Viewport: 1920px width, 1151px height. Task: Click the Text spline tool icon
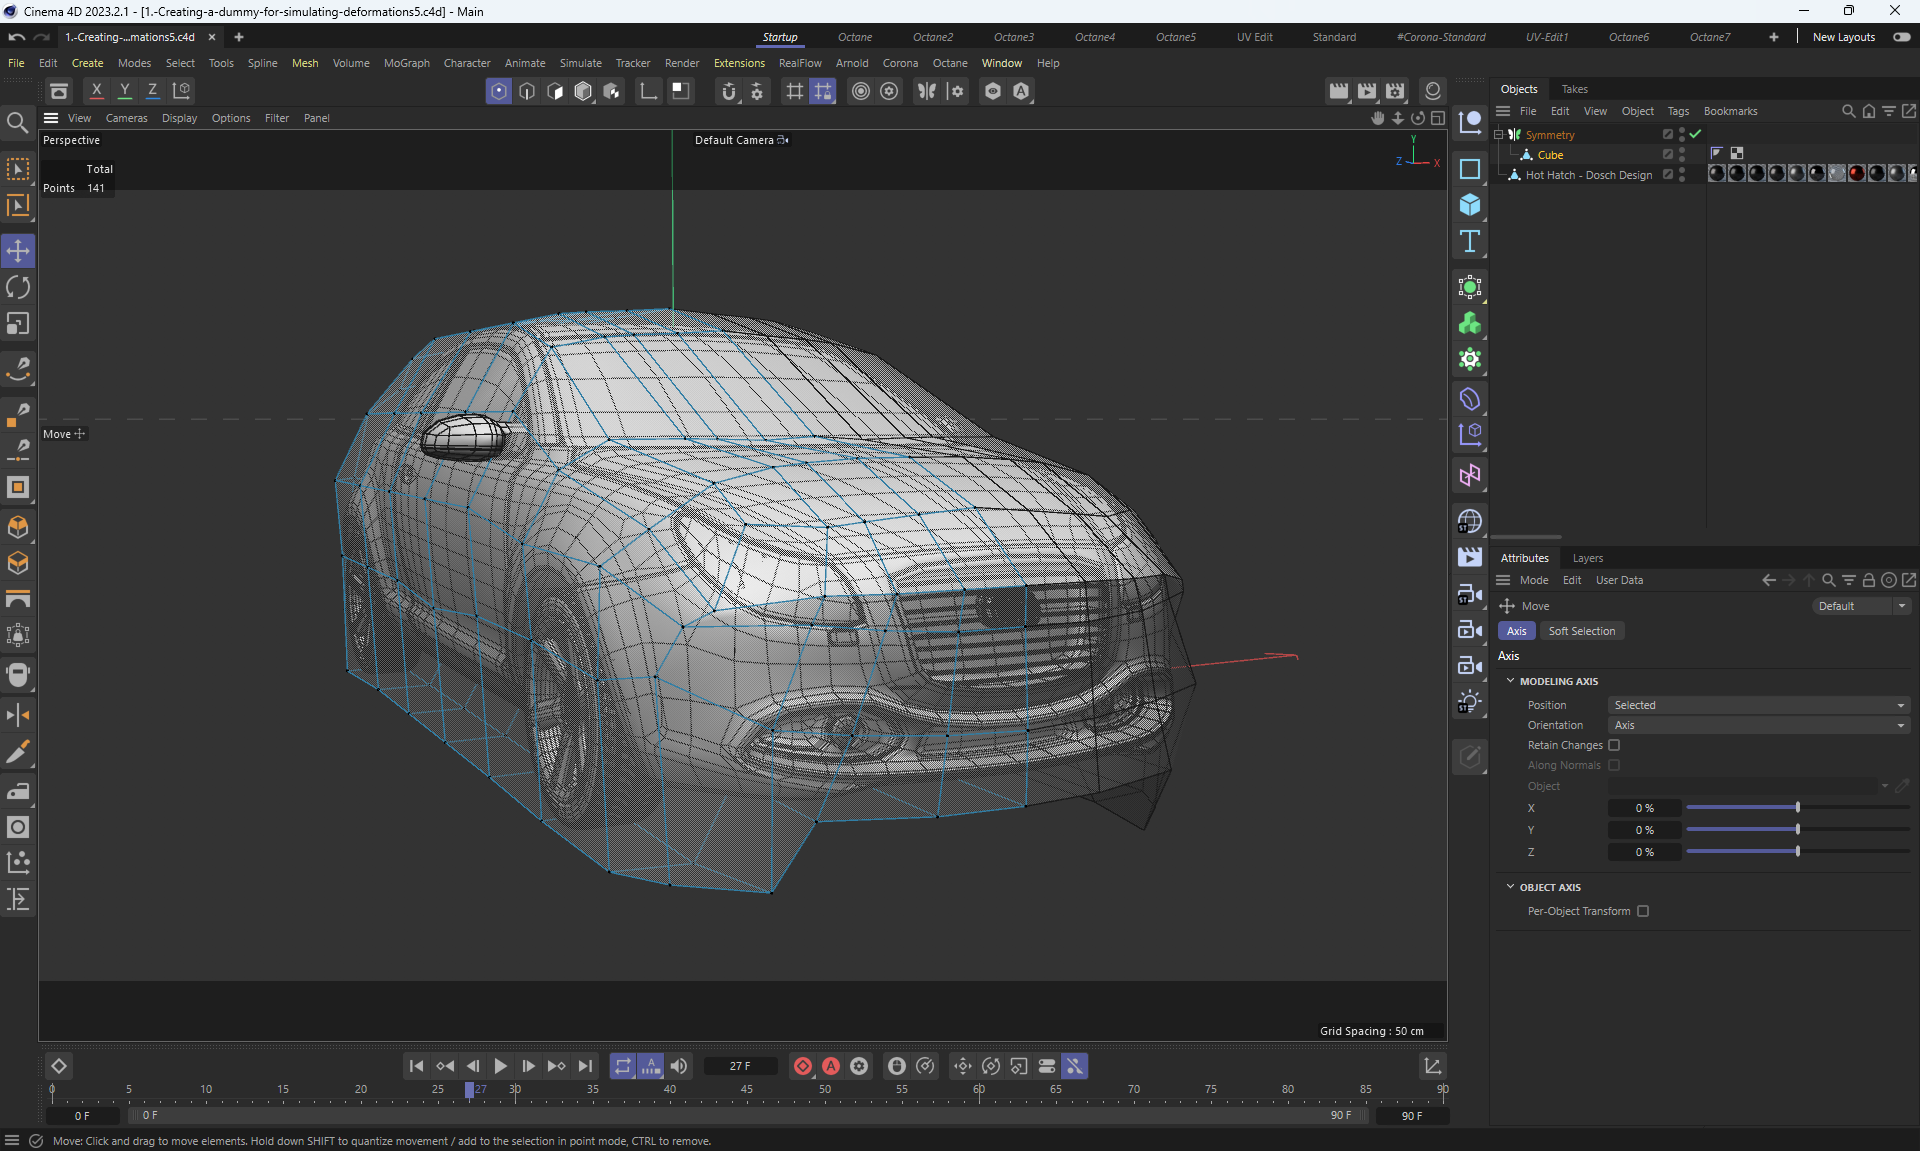coord(1469,241)
